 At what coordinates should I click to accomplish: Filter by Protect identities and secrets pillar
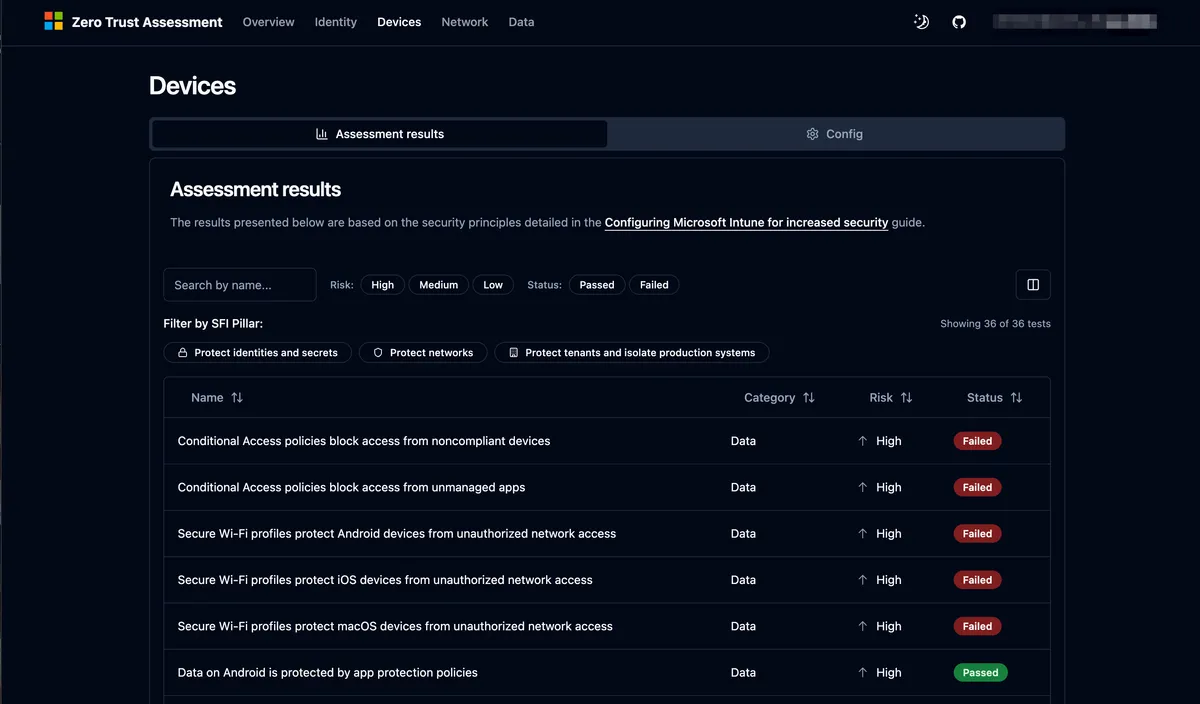257,353
